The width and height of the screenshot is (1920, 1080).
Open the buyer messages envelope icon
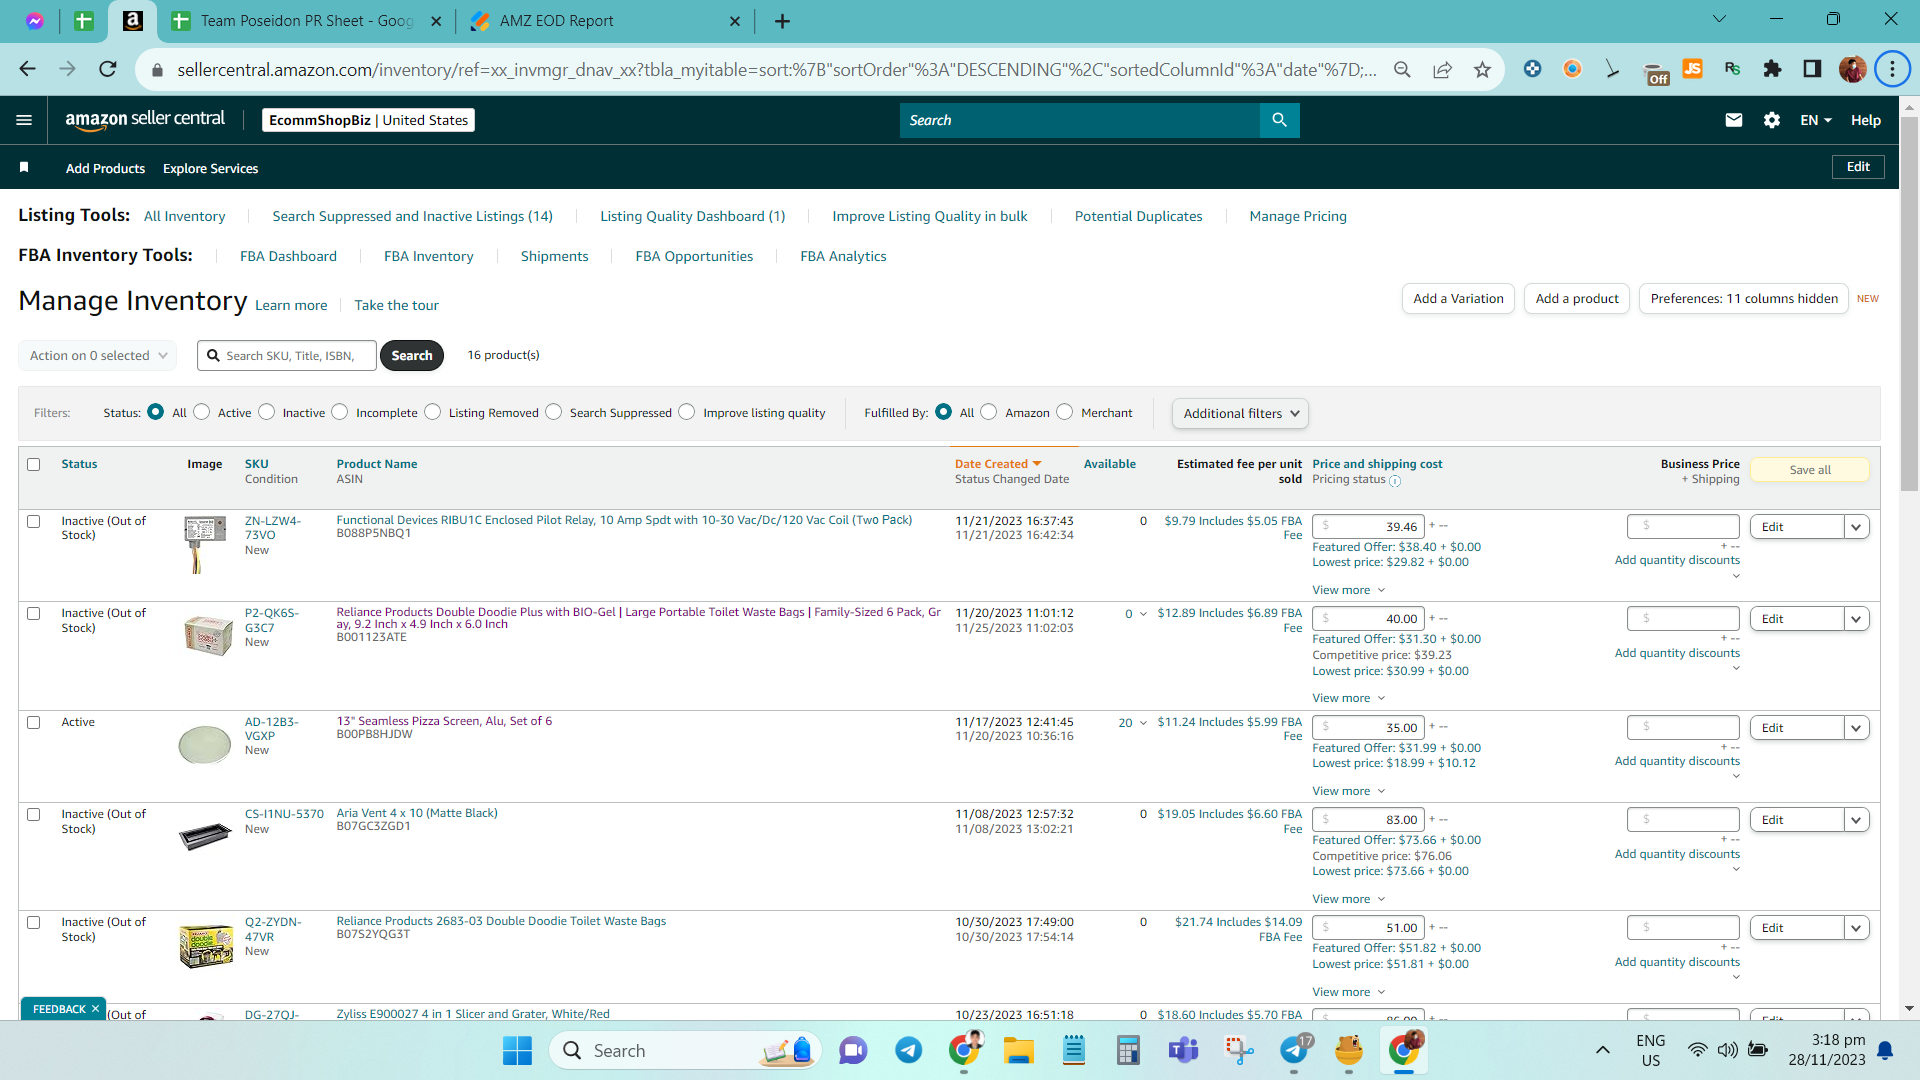pyautogui.click(x=1734, y=120)
